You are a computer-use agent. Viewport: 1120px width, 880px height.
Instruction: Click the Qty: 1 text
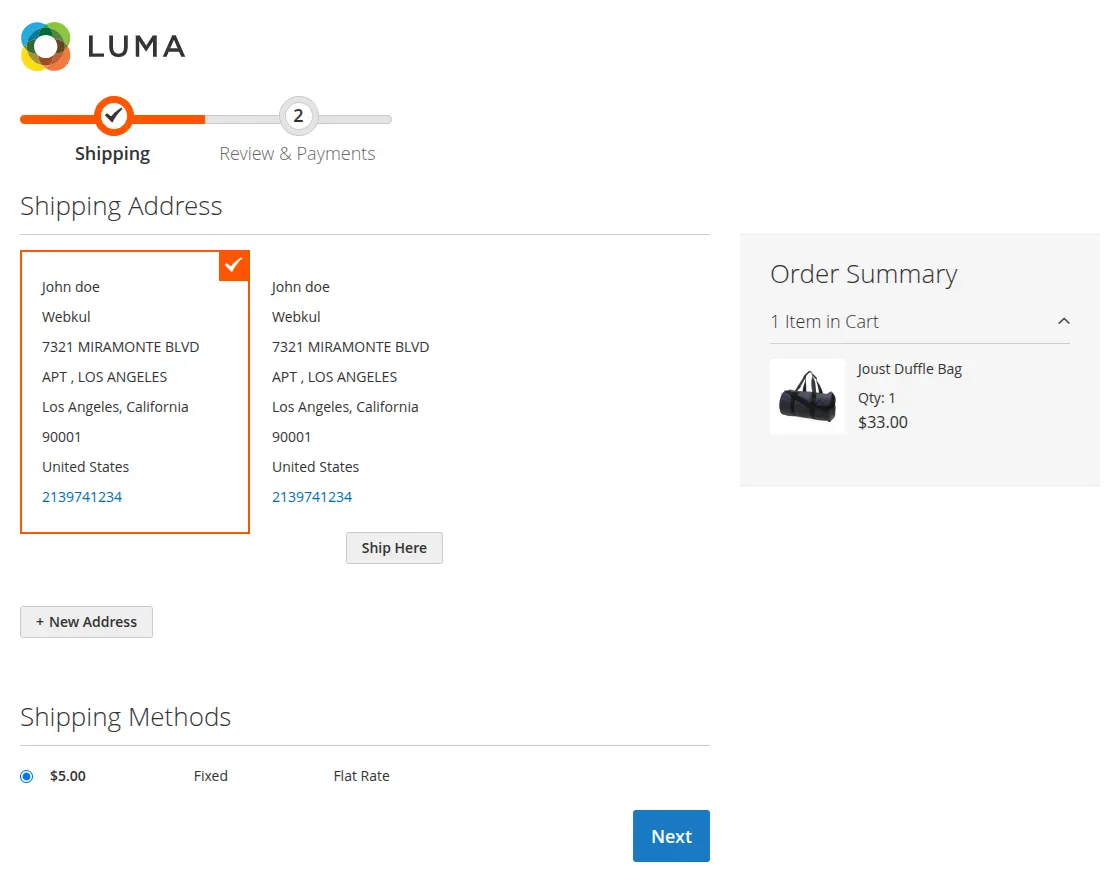876,399
